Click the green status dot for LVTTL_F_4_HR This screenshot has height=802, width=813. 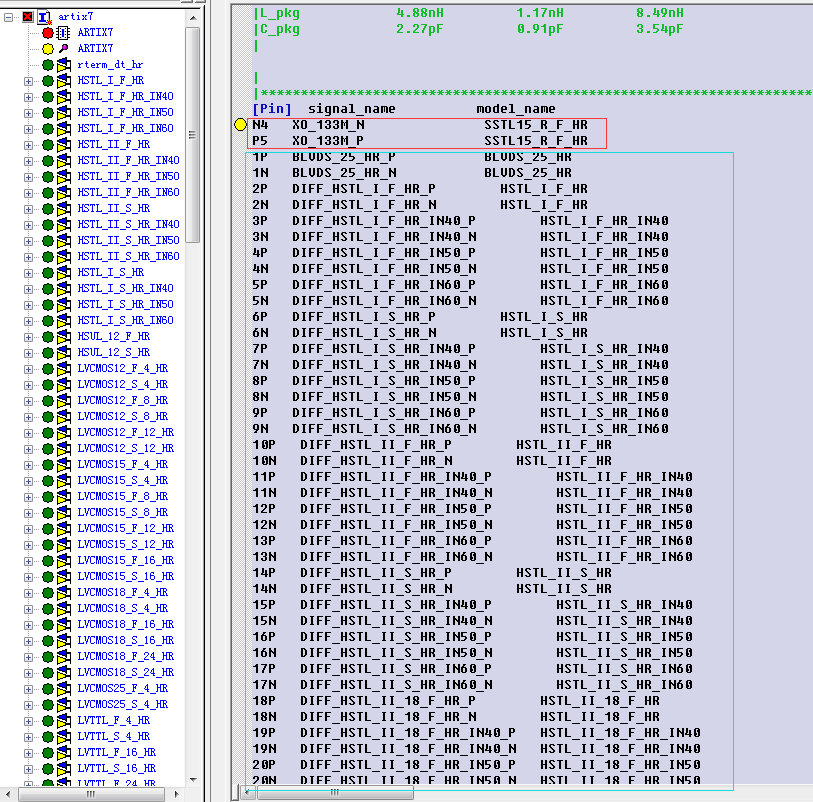click(x=48, y=721)
